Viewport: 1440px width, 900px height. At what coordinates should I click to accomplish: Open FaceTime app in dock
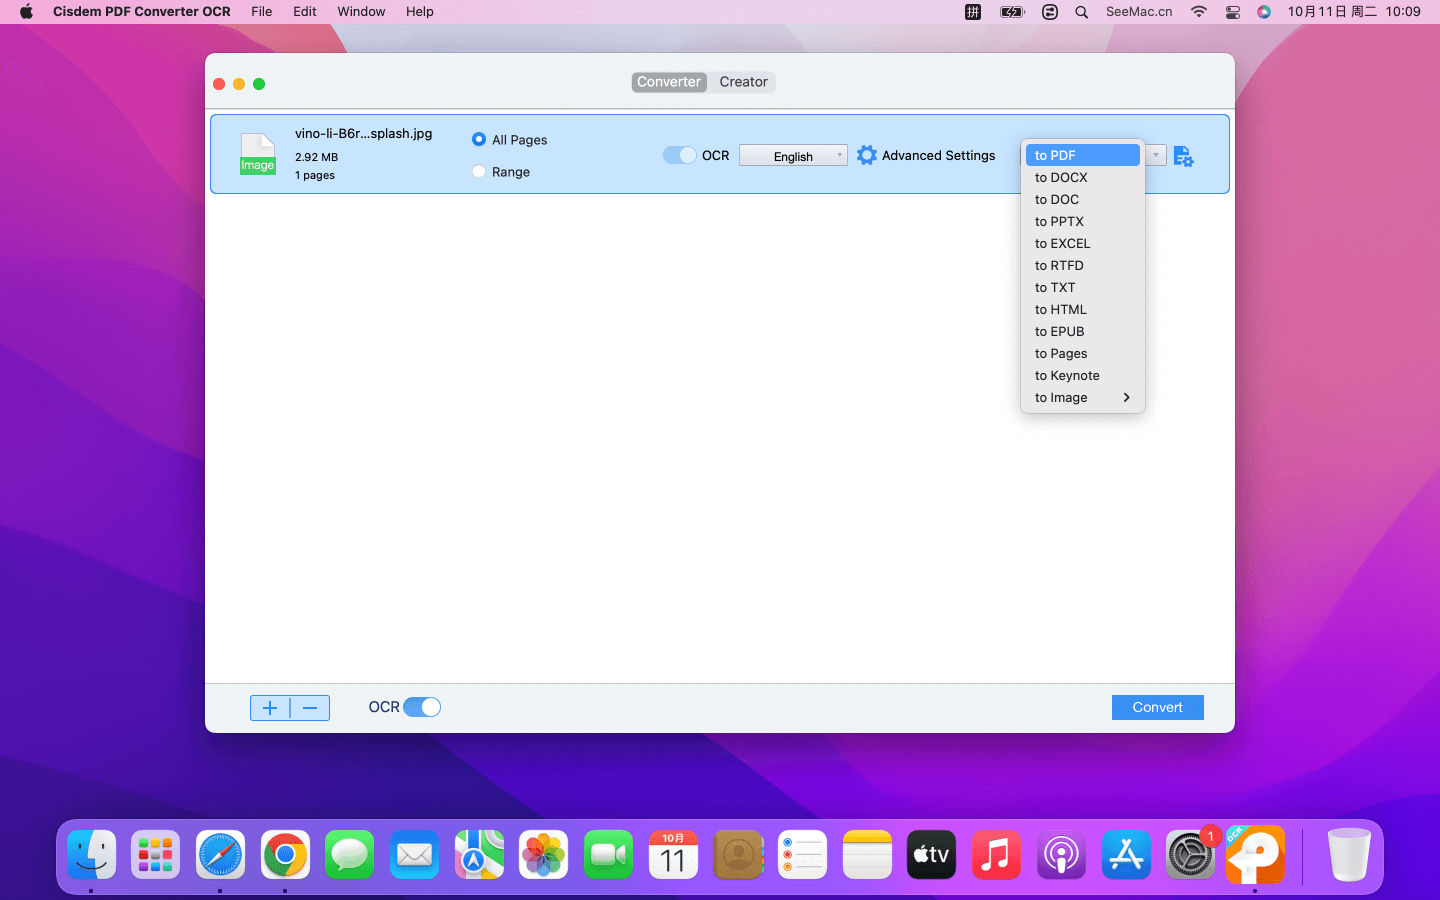click(608, 855)
